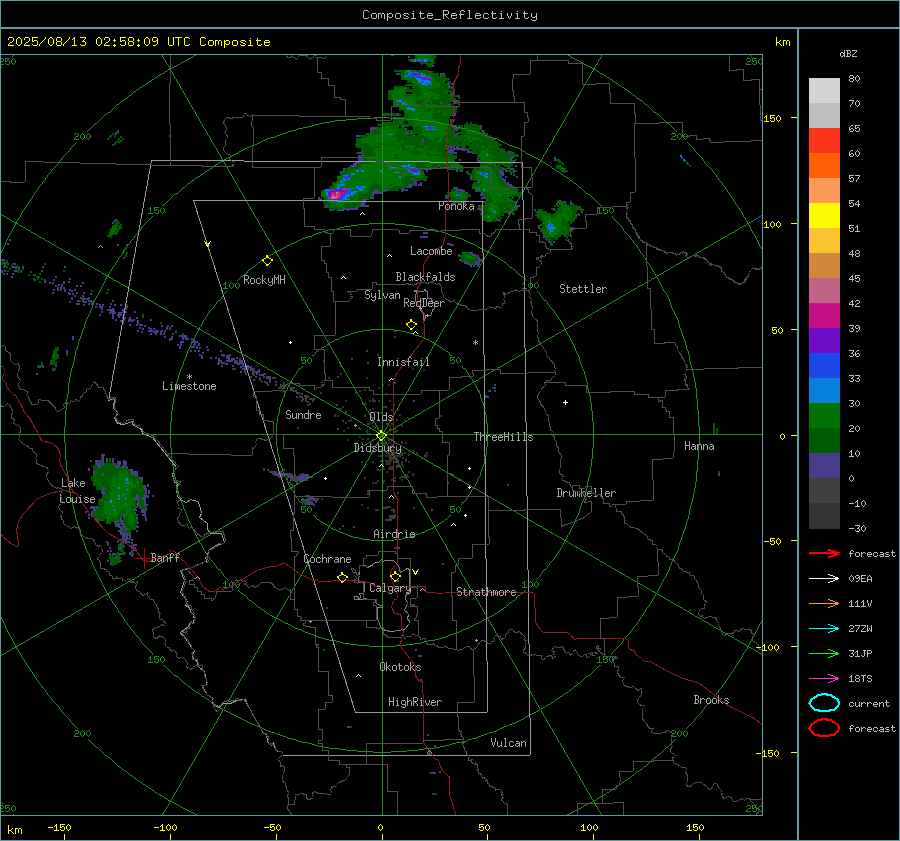
Task: Click the HighRiver city label
Action: point(415,702)
